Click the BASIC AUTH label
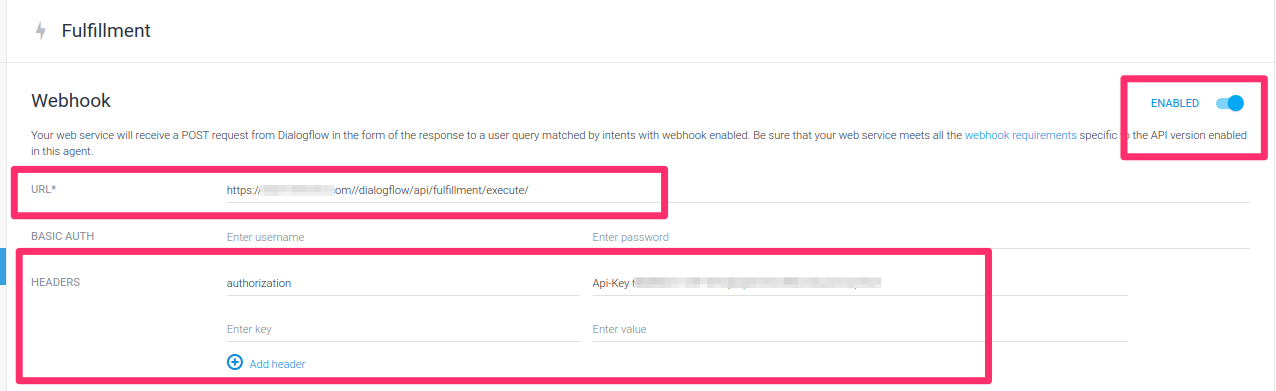The width and height of the screenshot is (1276, 391). pyautogui.click(x=63, y=237)
